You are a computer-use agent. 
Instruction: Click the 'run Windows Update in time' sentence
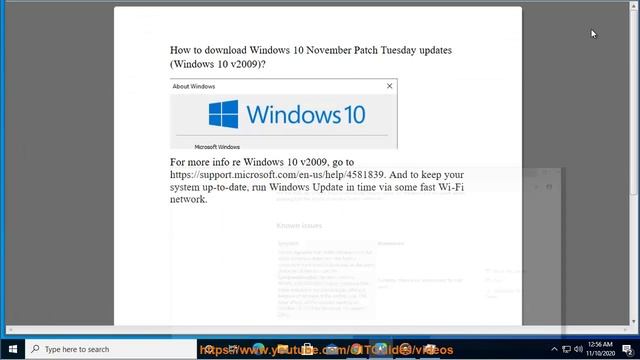point(313,187)
